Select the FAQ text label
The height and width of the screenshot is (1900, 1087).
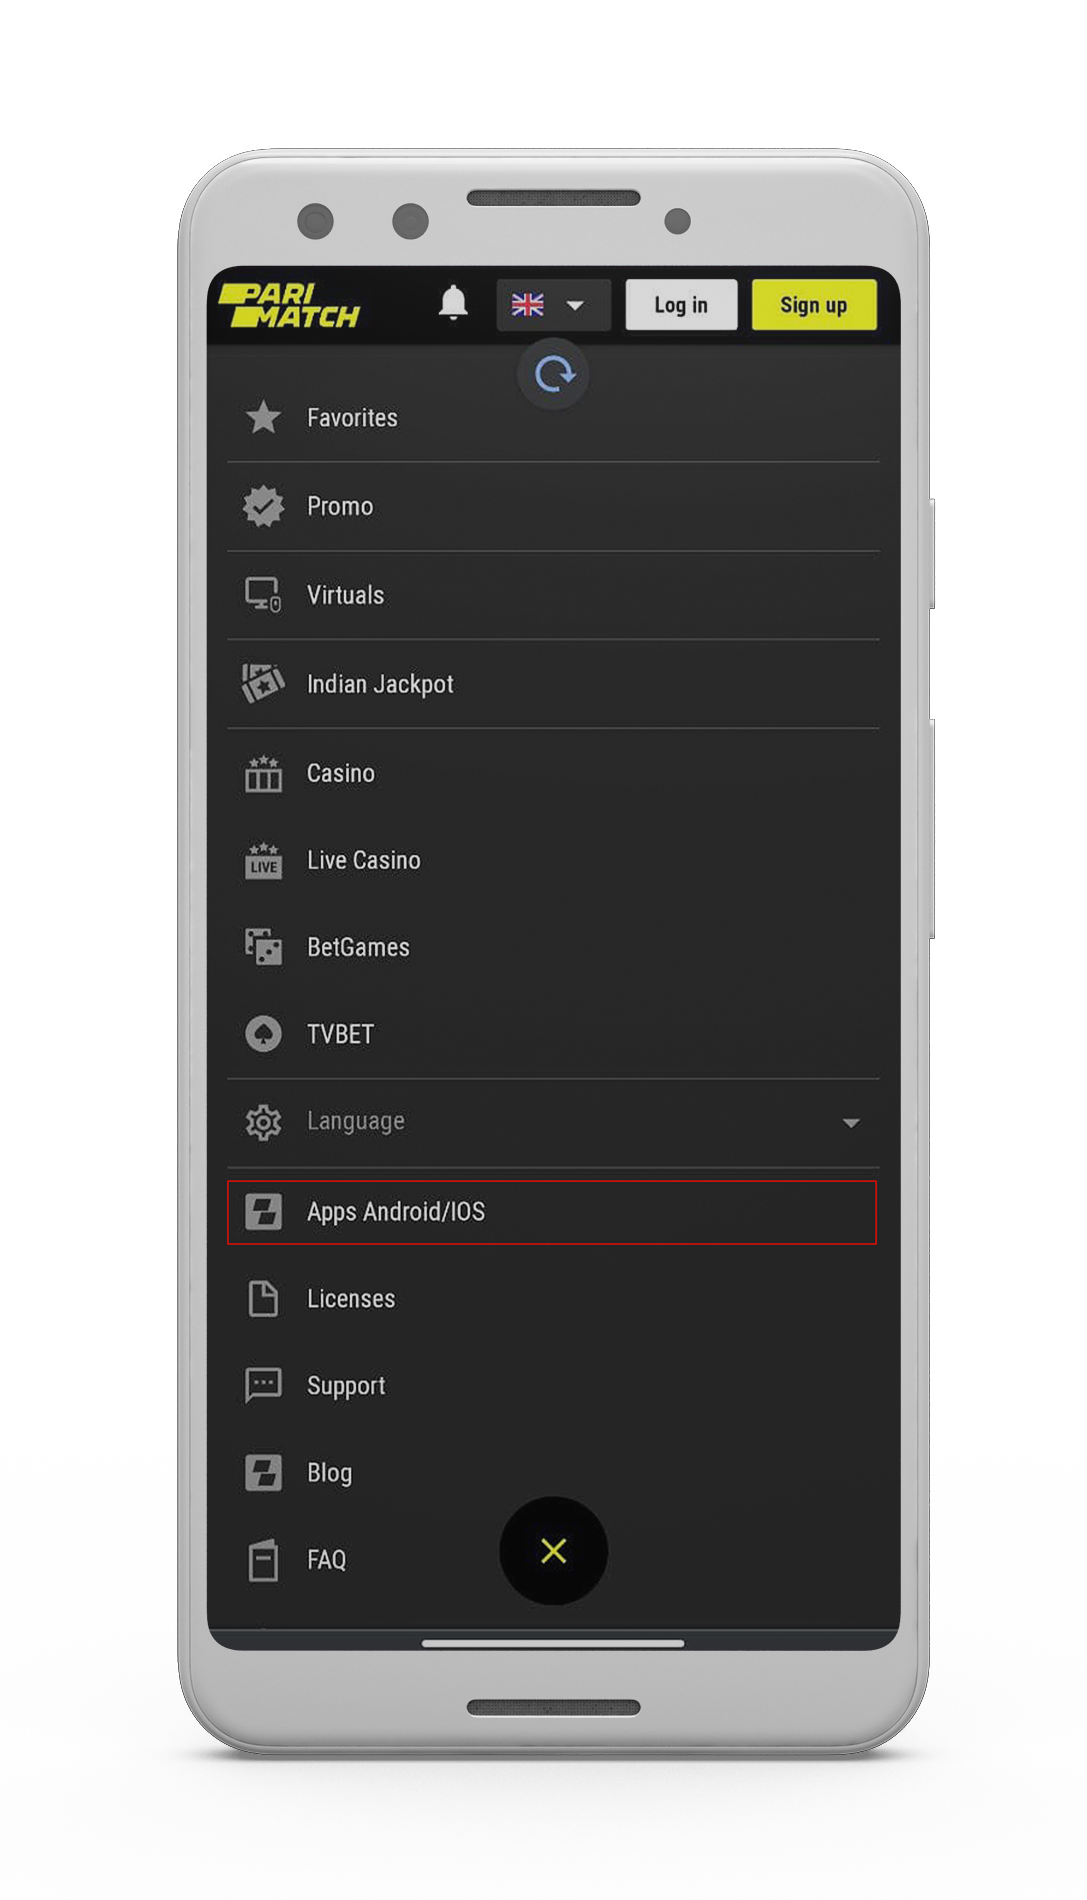[327, 1560]
